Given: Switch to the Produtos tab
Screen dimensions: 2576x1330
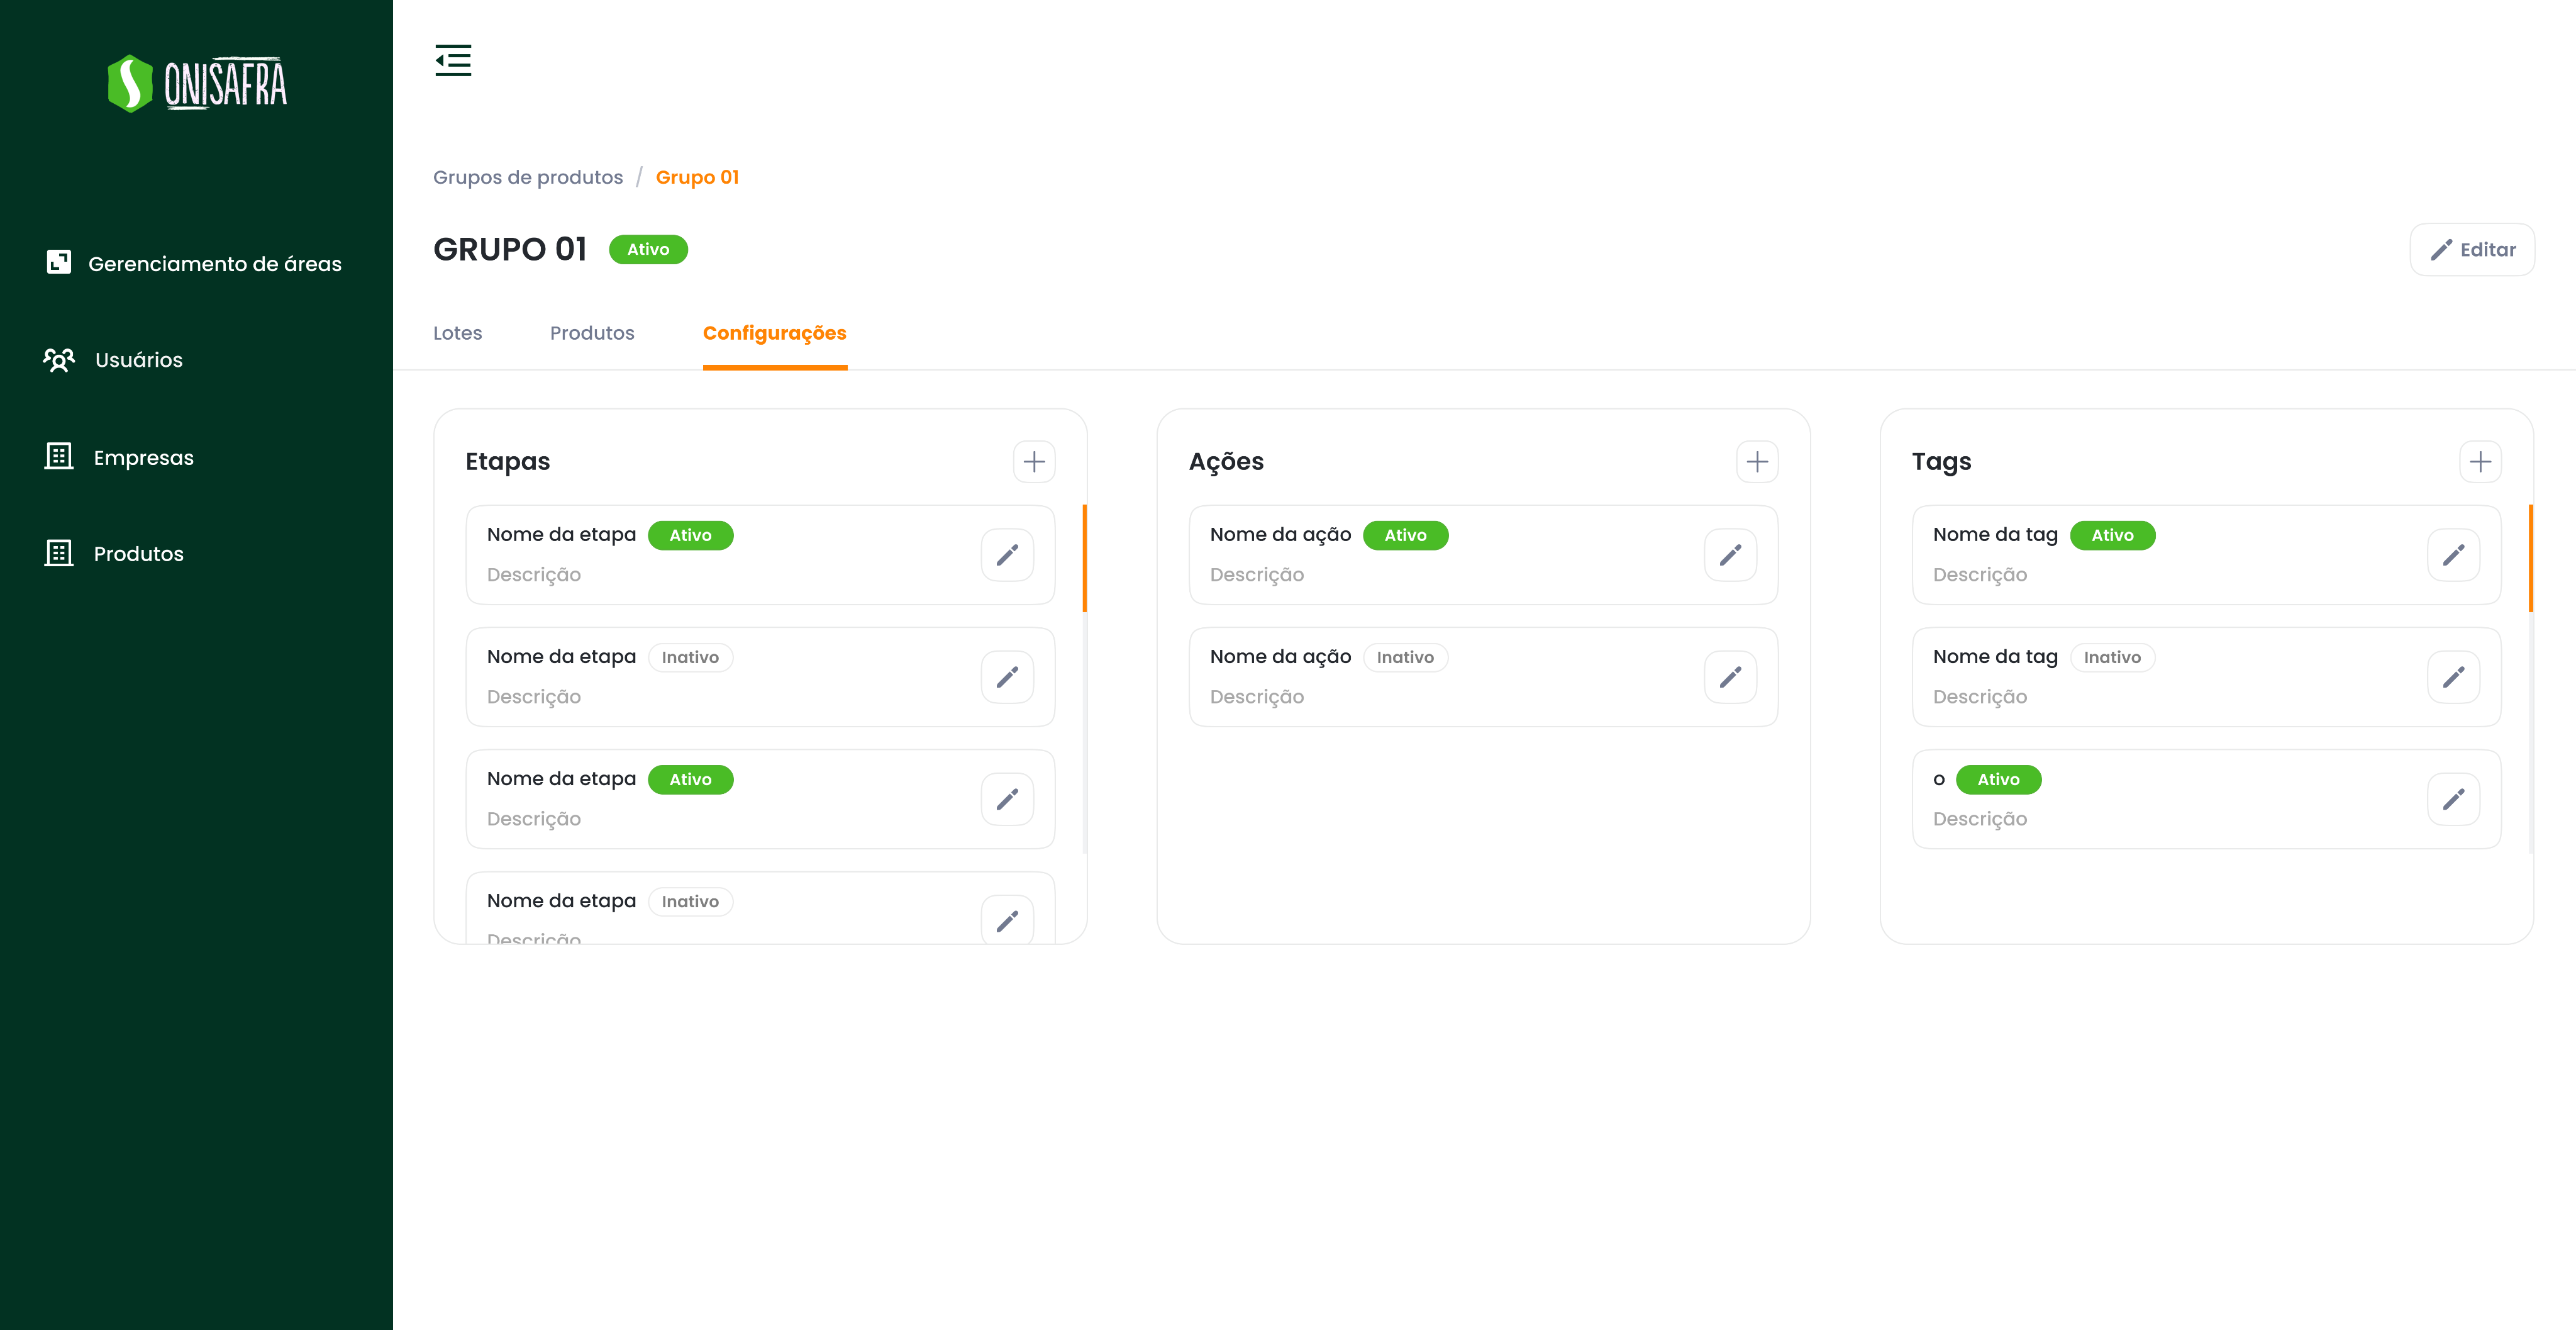Looking at the screenshot, I should (592, 333).
